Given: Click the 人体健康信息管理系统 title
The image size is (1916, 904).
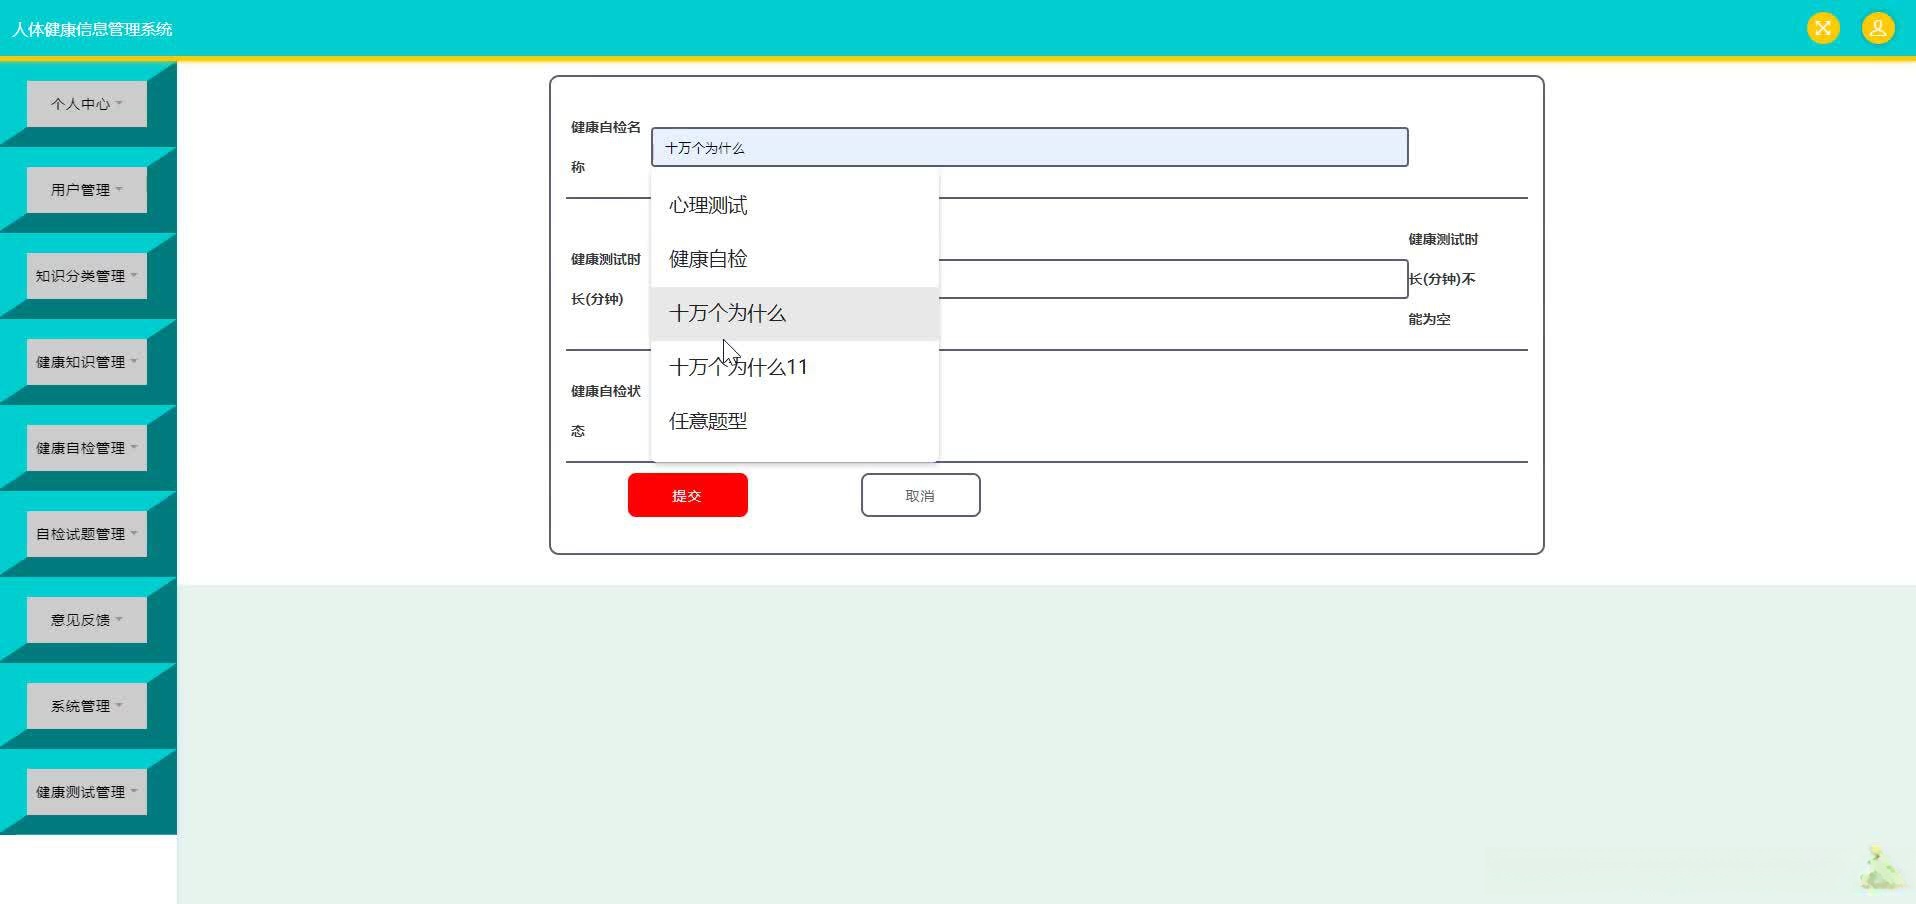Looking at the screenshot, I should click(92, 29).
